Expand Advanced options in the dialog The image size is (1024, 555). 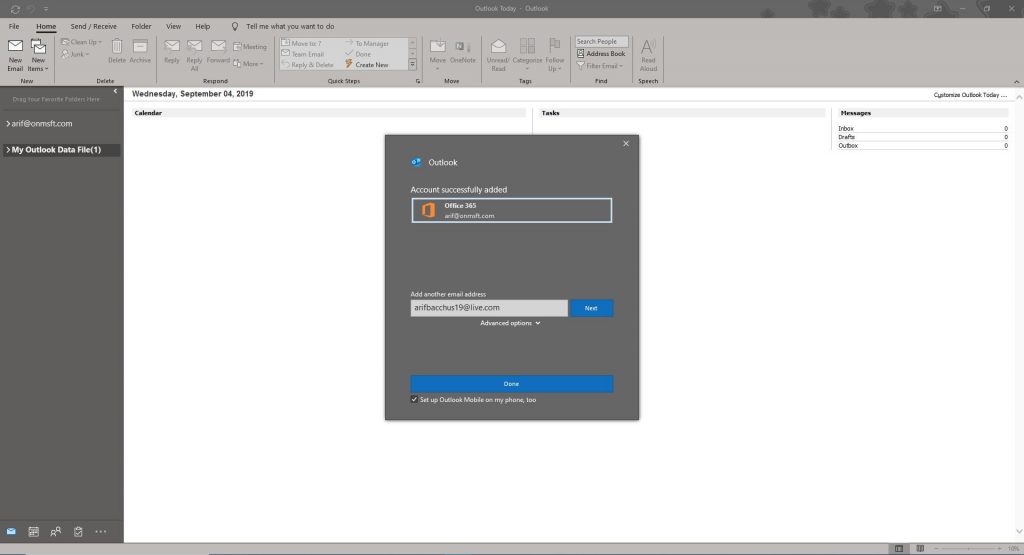pos(510,323)
